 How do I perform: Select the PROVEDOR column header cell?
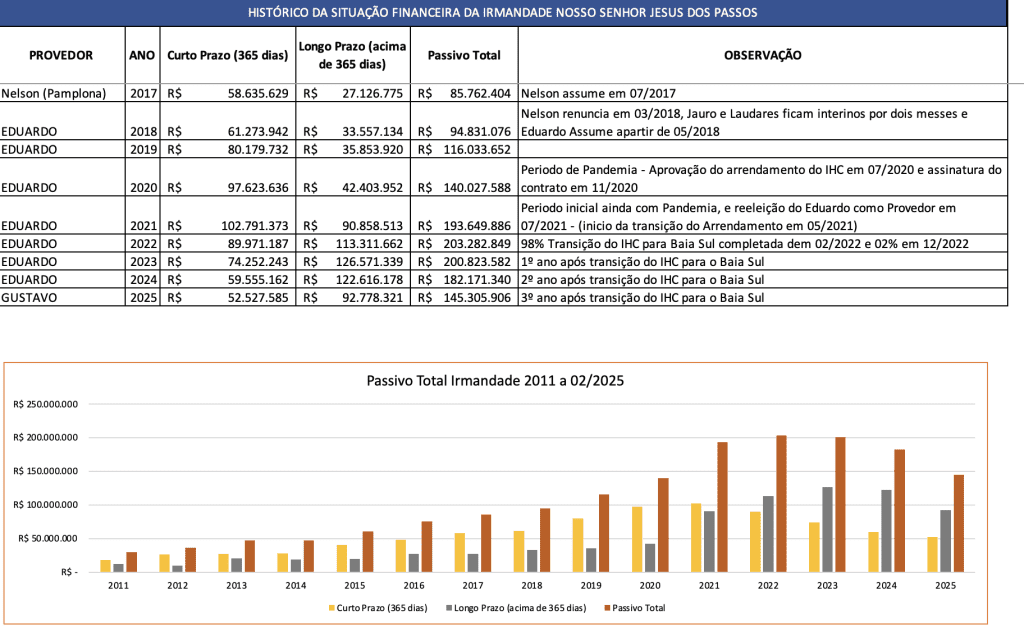(x=62, y=56)
